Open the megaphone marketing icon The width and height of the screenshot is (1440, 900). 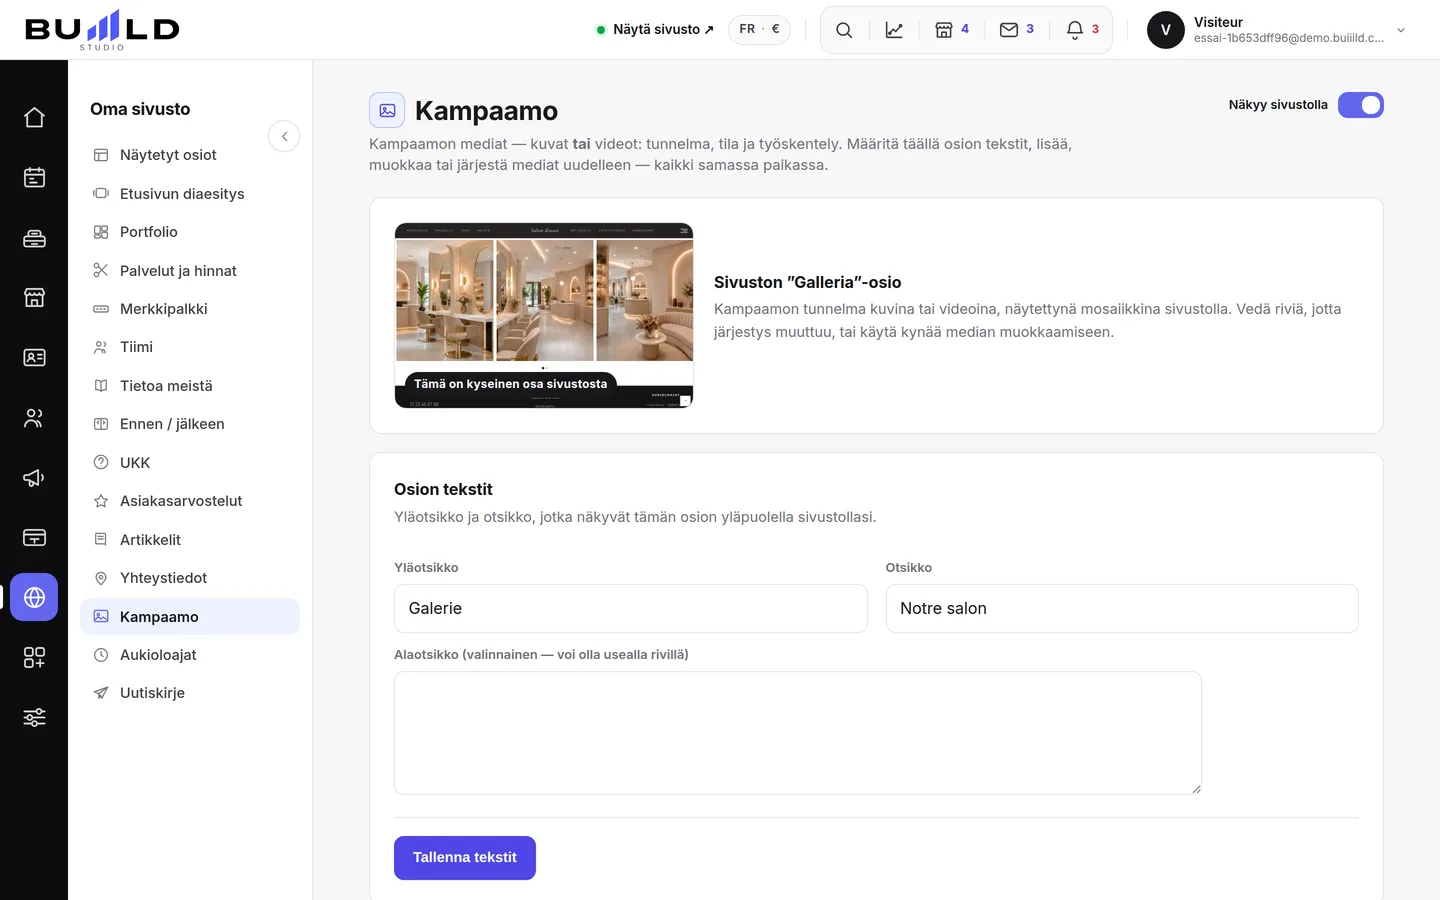[34, 478]
